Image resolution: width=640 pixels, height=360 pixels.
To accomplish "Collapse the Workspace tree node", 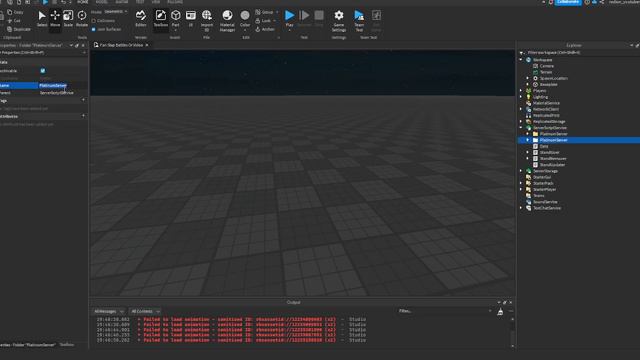I will (521, 60).
